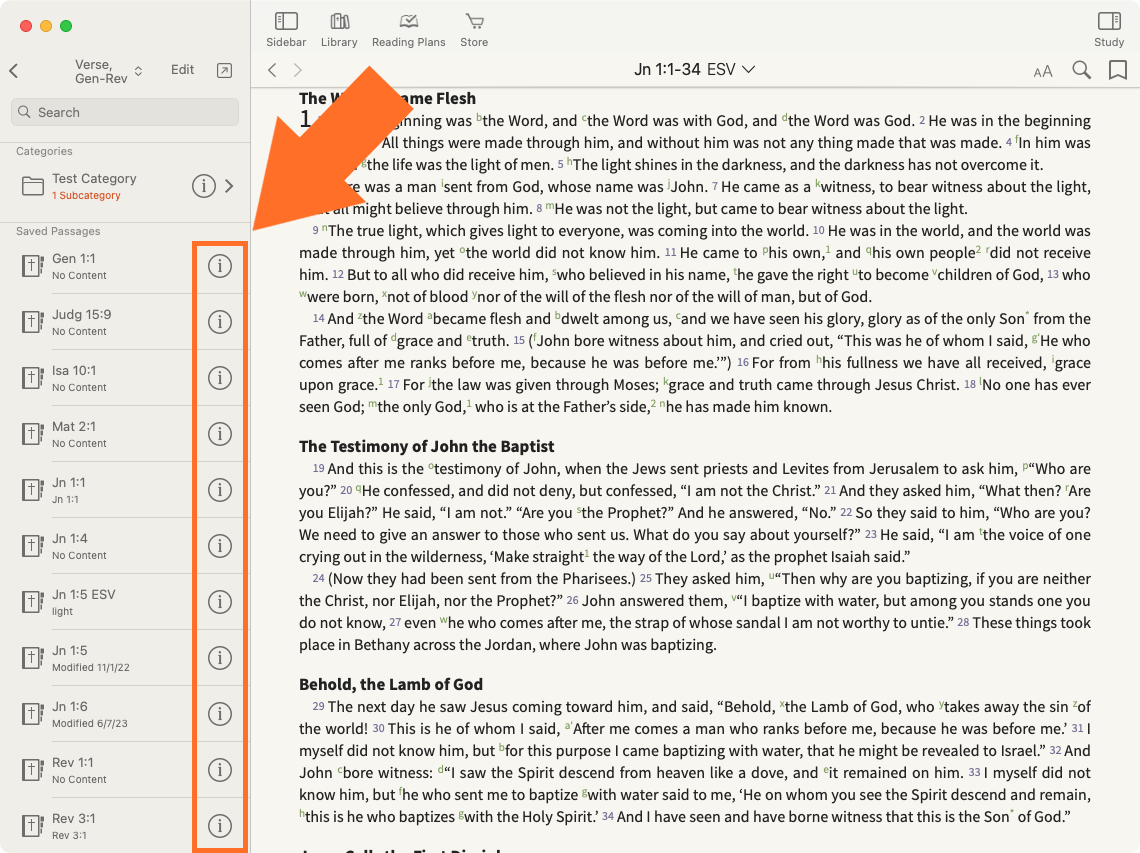1140x853 pixels.
Task: Open saved passages in new window
Action: pos(225,70)
